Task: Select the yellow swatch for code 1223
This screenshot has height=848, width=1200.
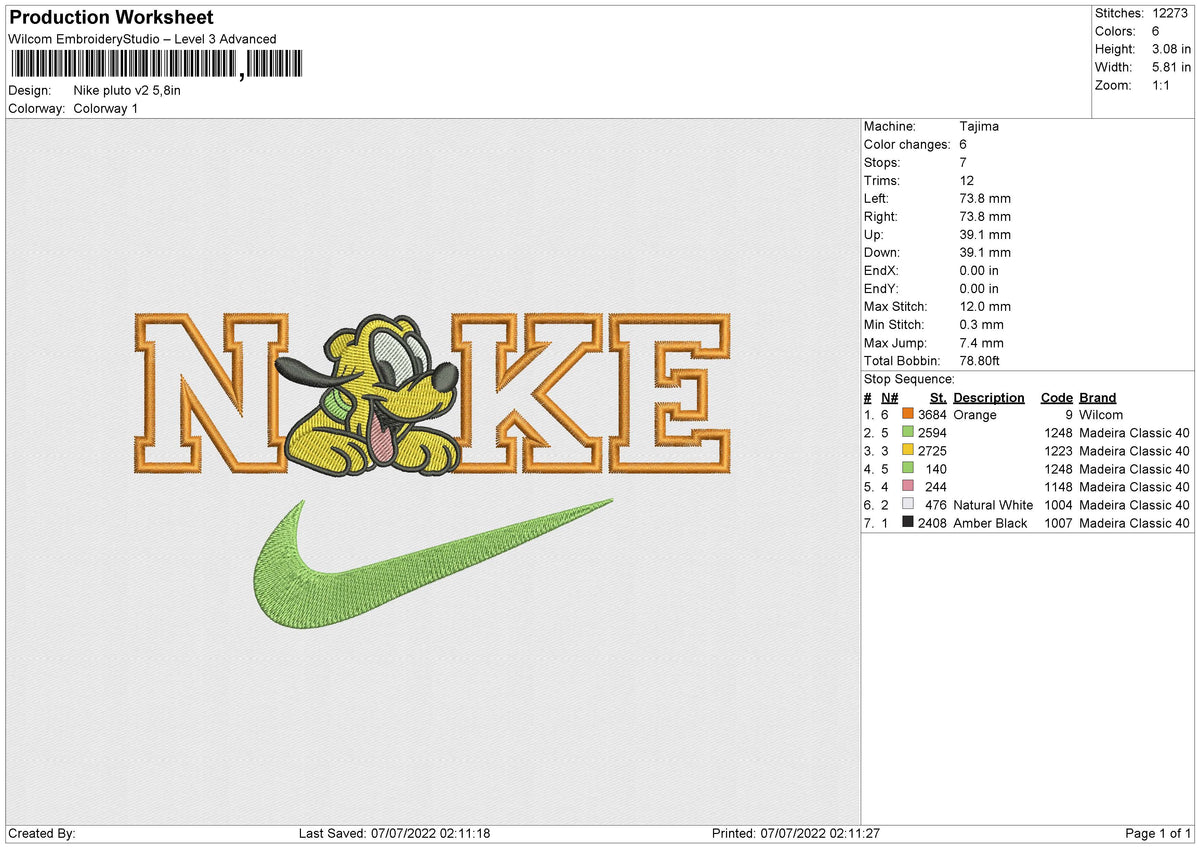Action: (x=908, y=451)
